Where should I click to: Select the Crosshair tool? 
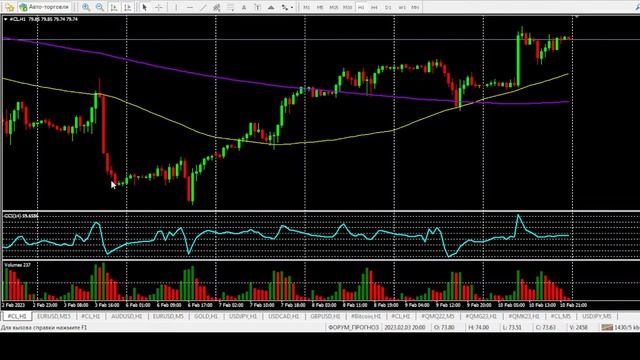[159, 7]
